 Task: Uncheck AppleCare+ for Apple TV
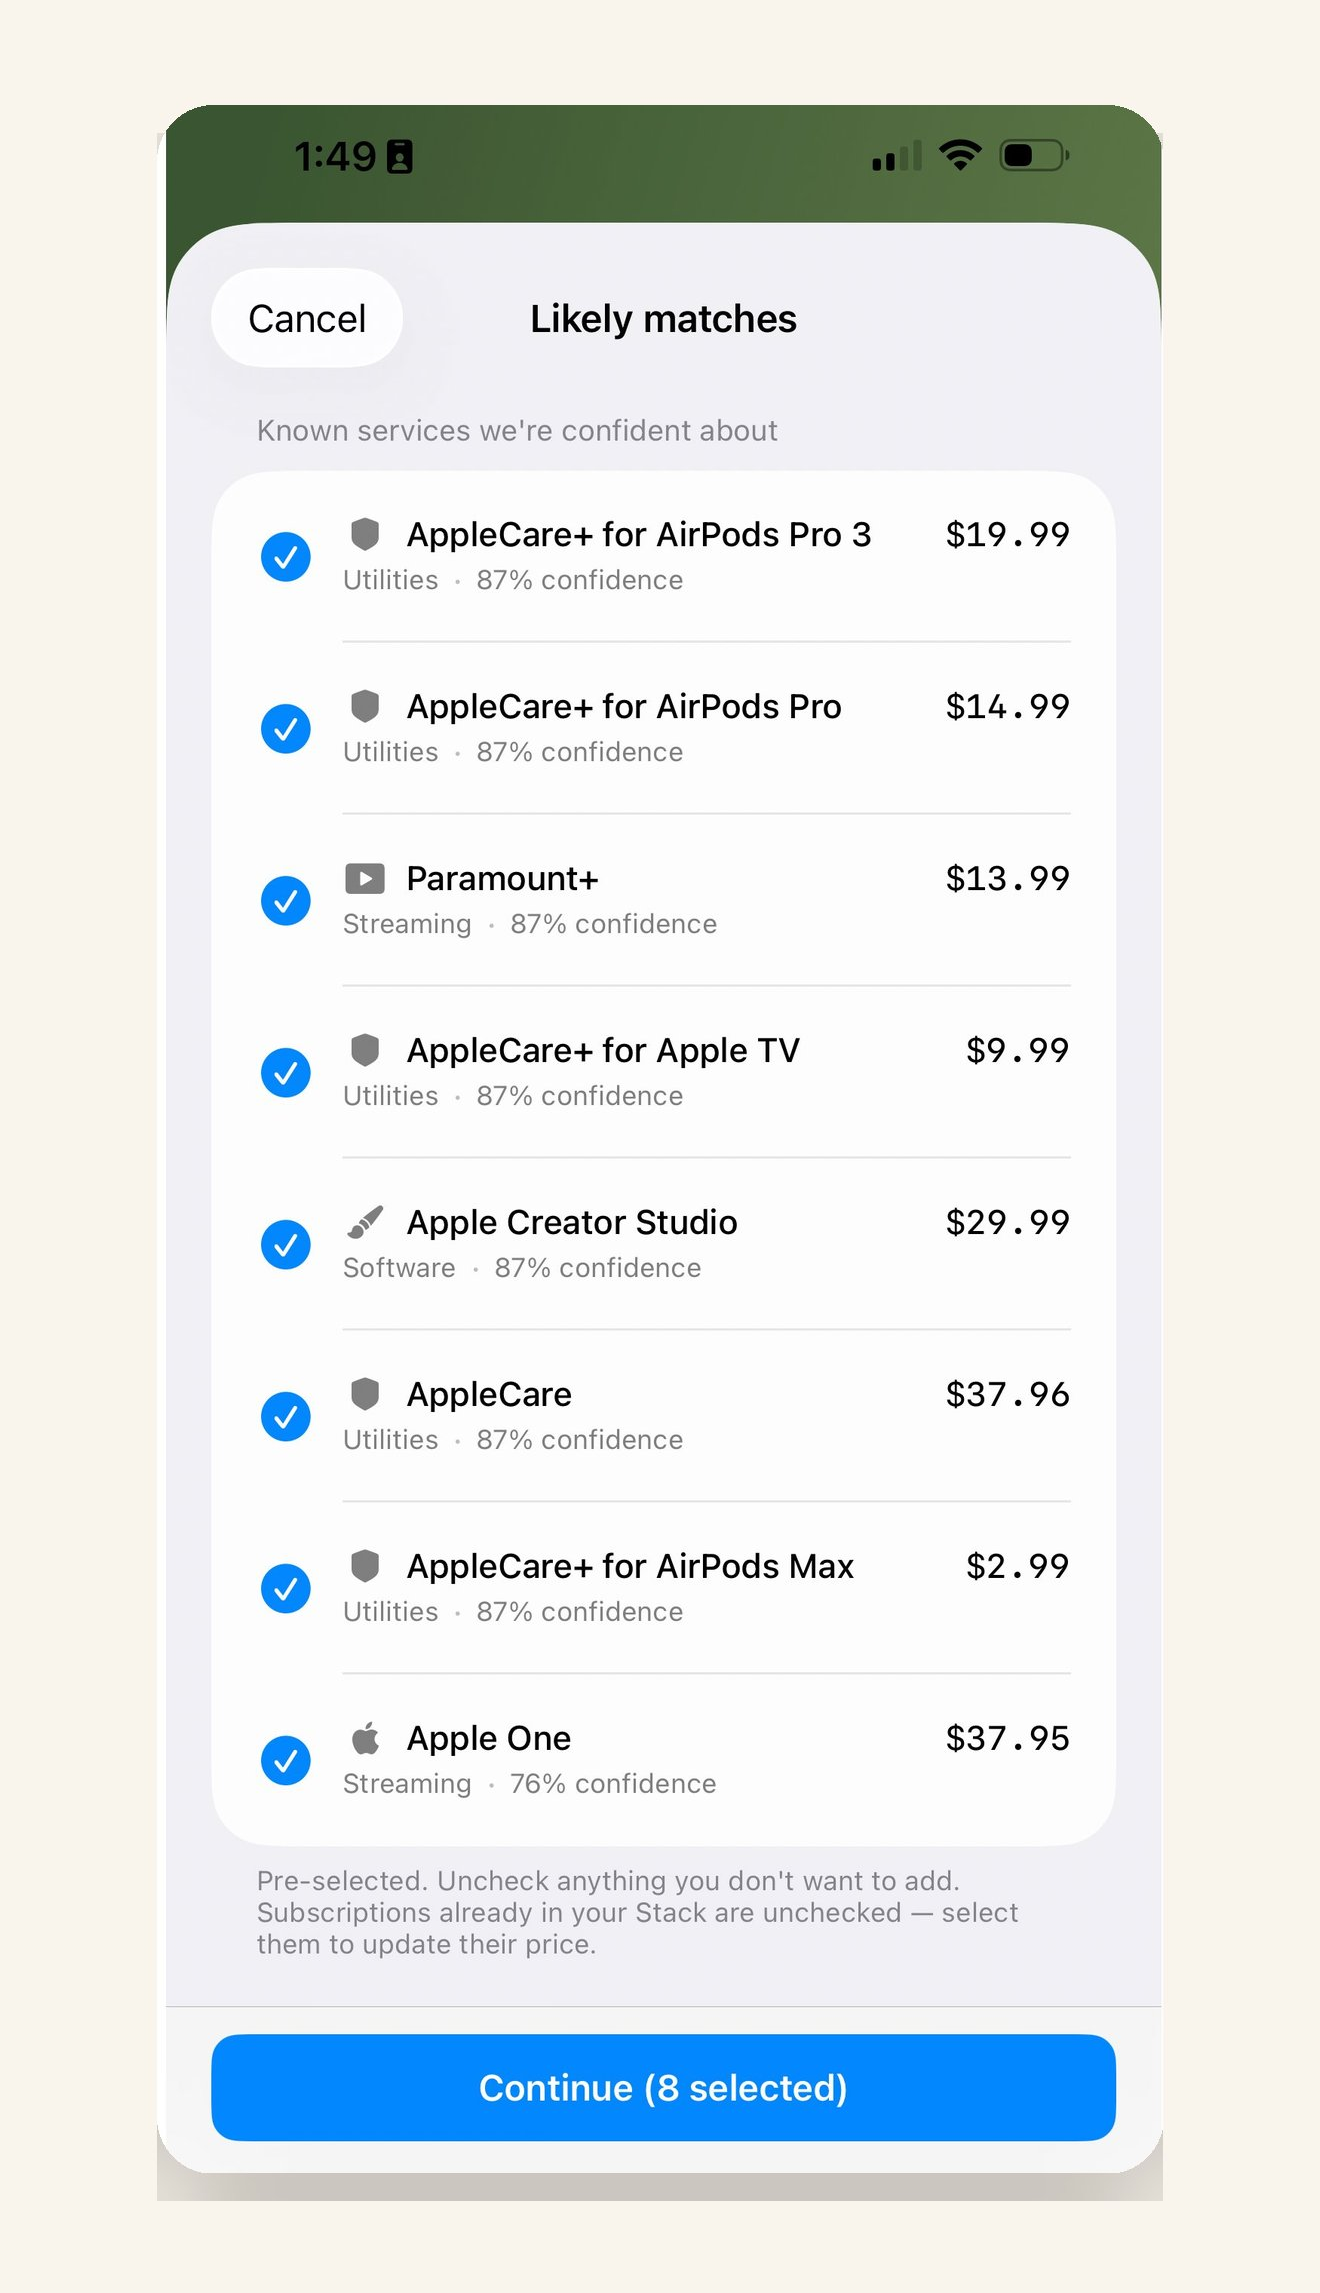285,1072
